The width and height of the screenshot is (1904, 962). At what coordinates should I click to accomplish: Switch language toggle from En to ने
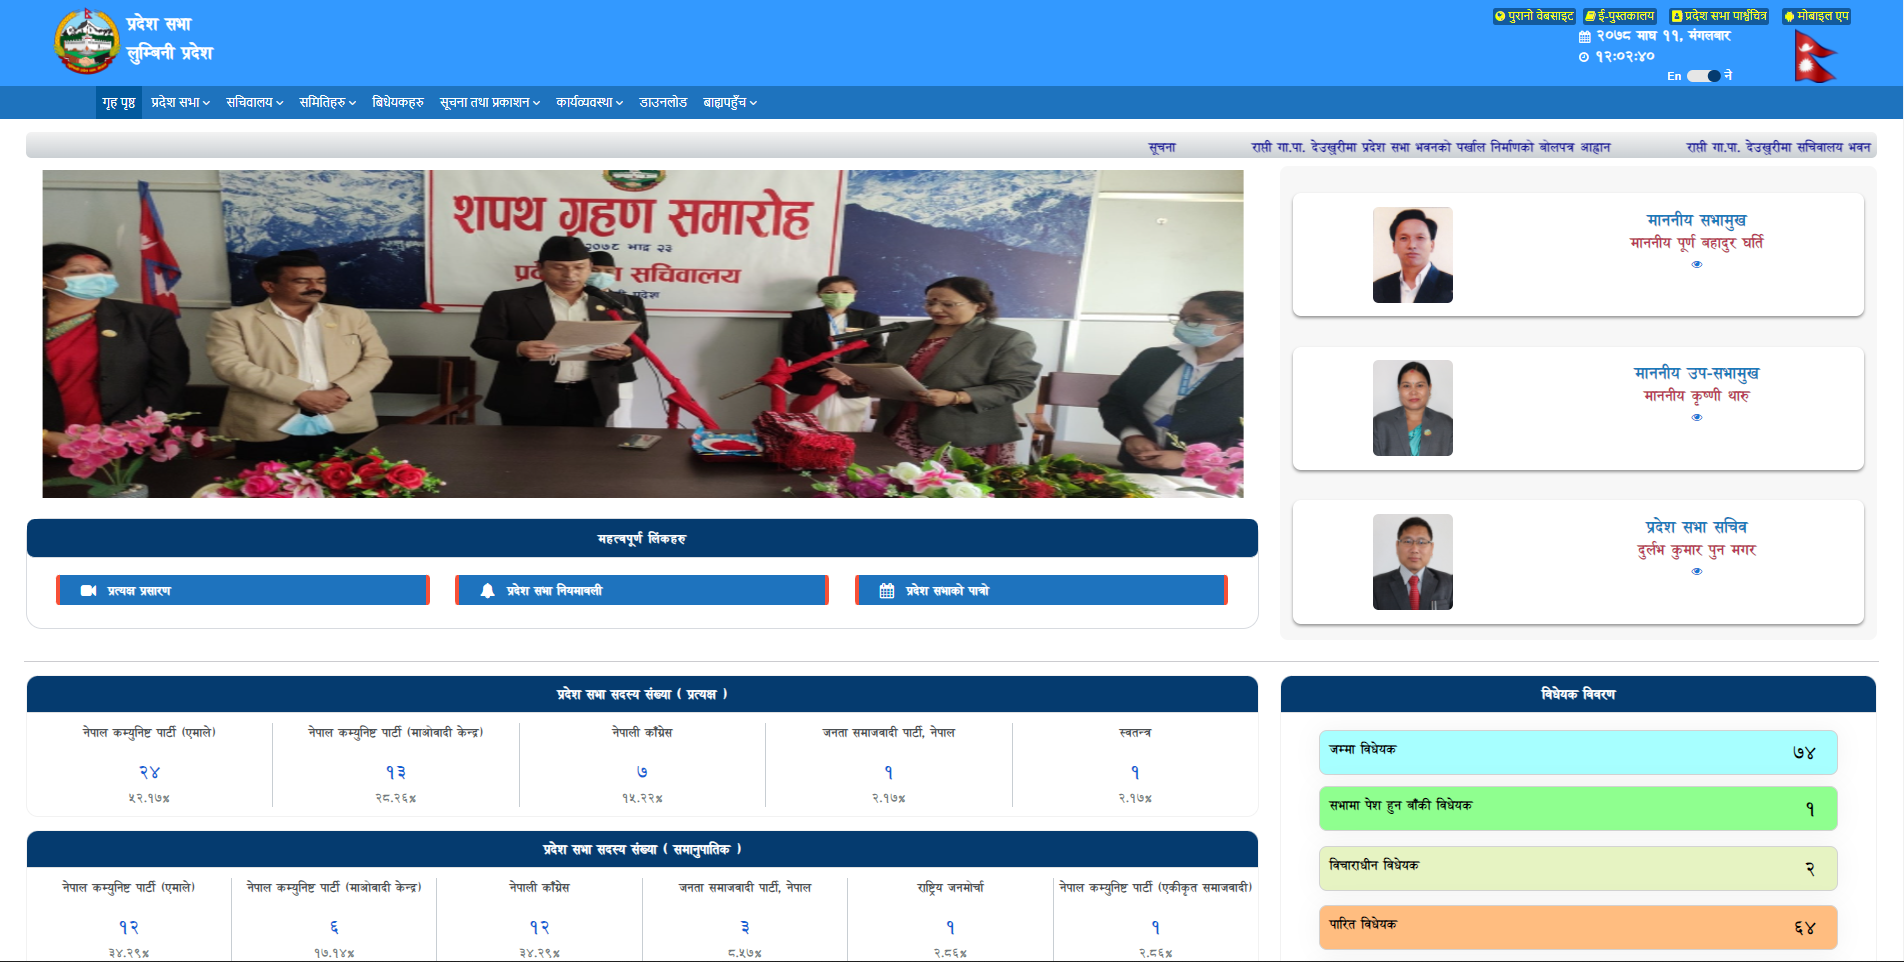click(1704, 75)
